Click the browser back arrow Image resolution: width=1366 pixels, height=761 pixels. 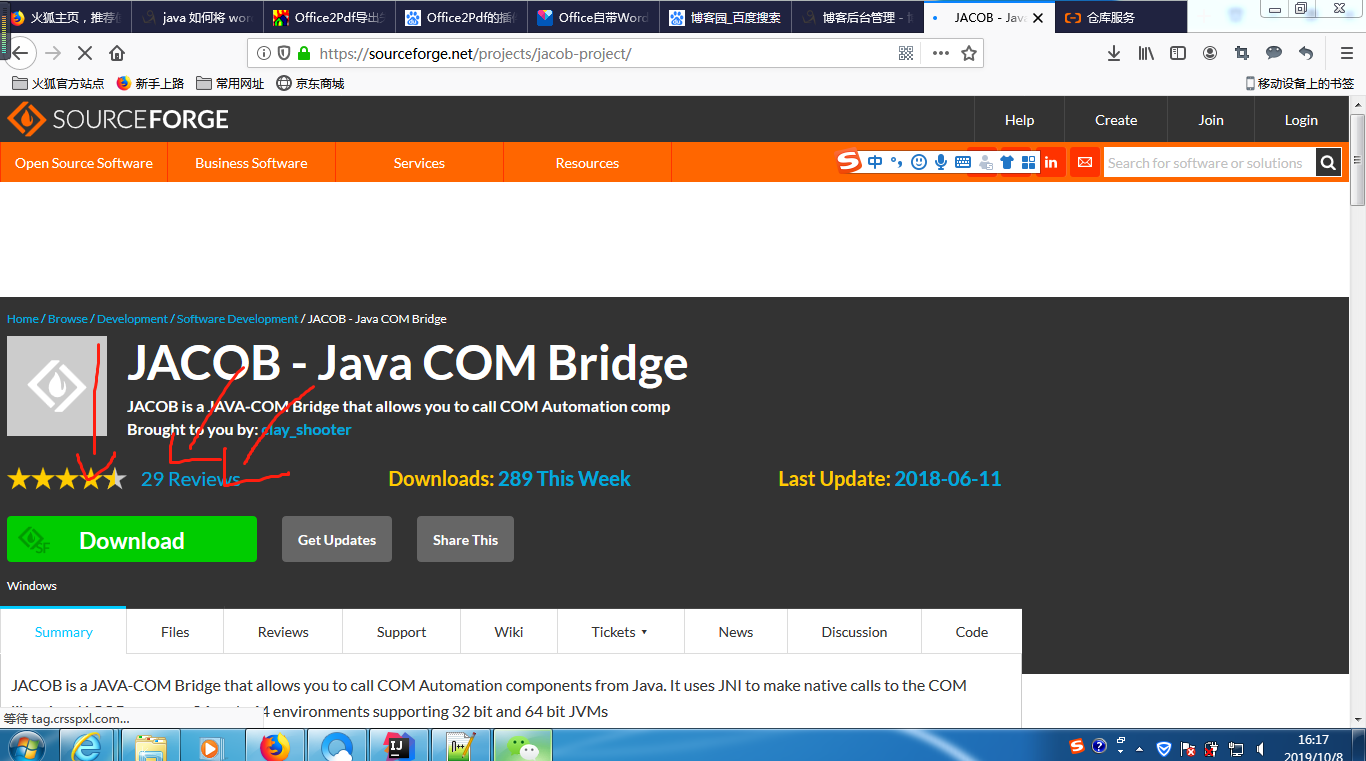click(19, 53)
